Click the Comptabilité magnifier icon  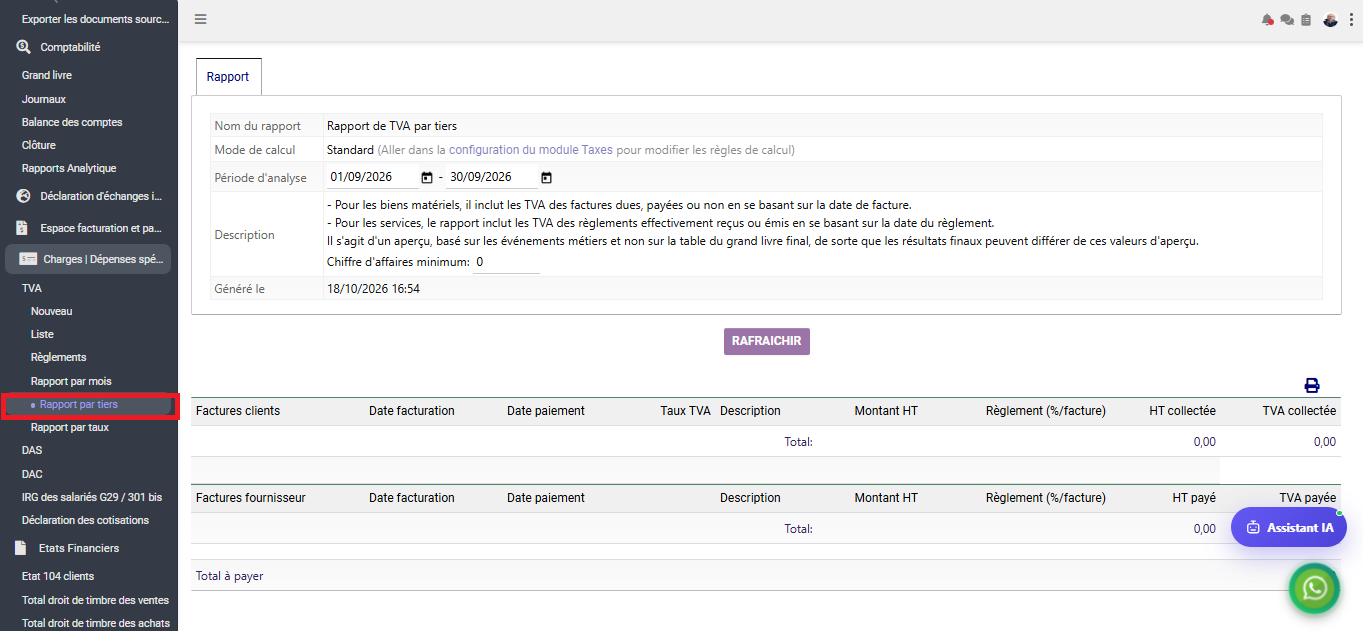pos(24,47)
